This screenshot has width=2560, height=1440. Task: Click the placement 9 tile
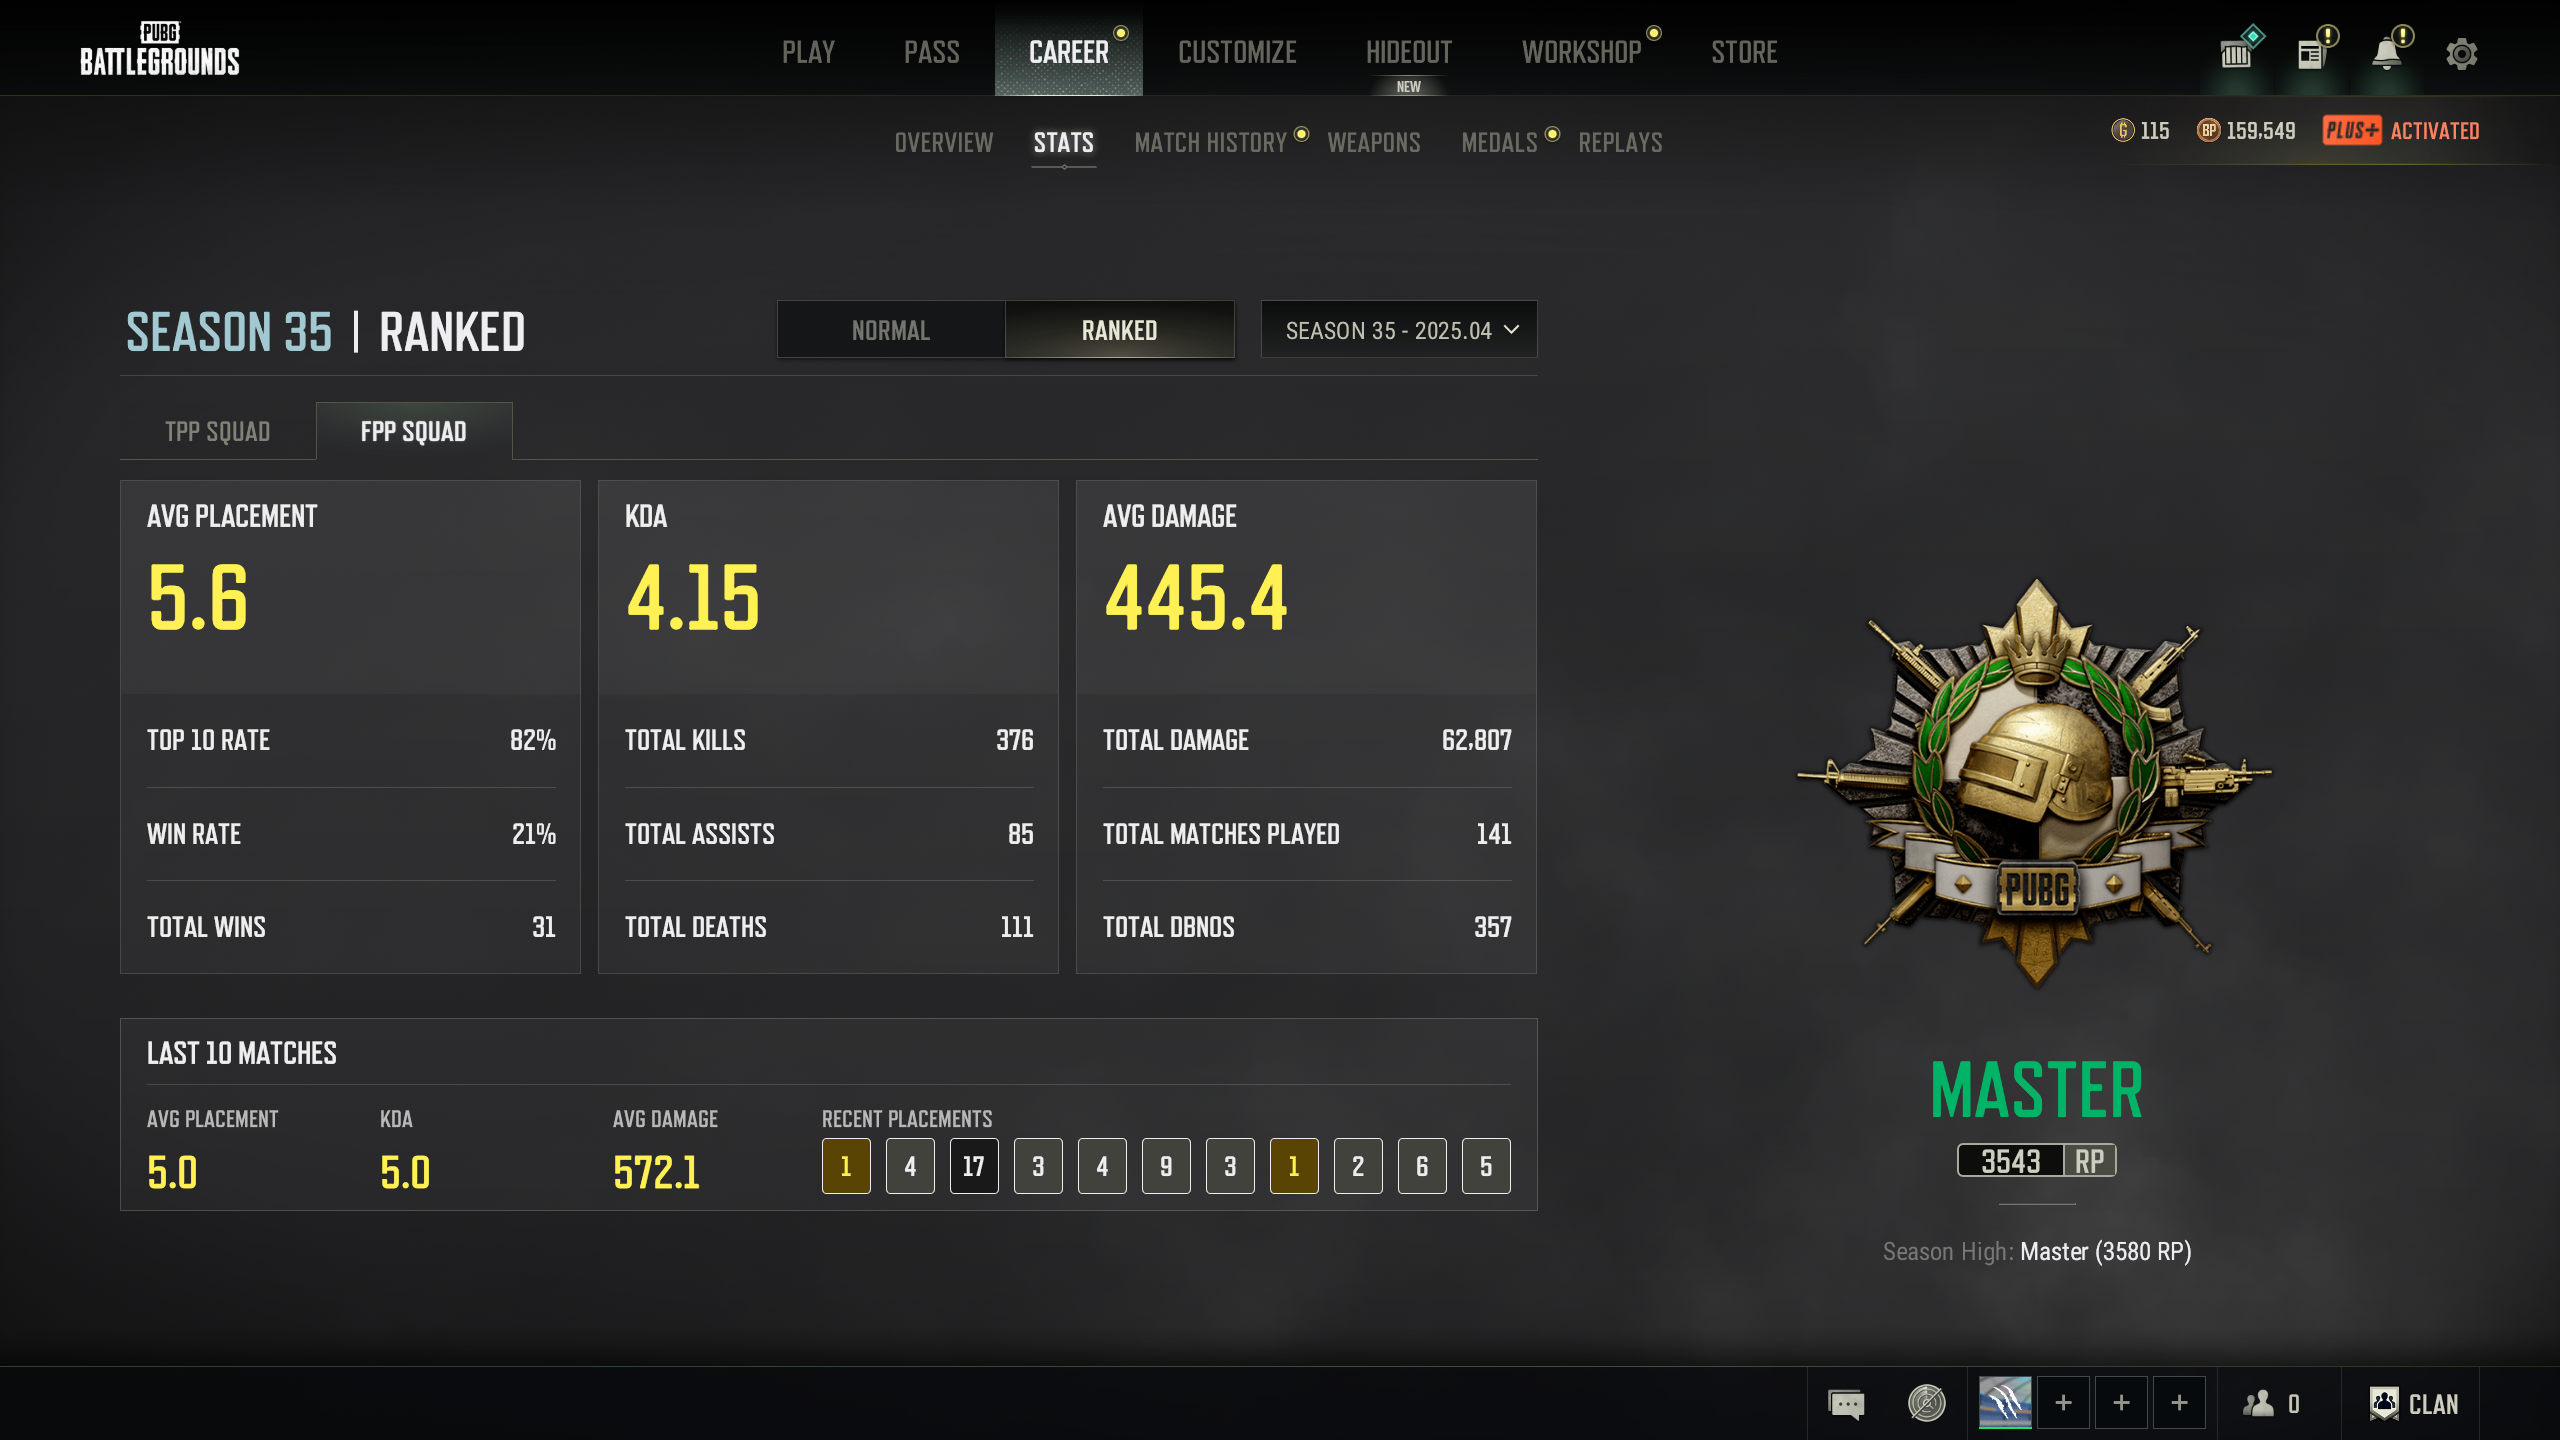point(1166,1166)
